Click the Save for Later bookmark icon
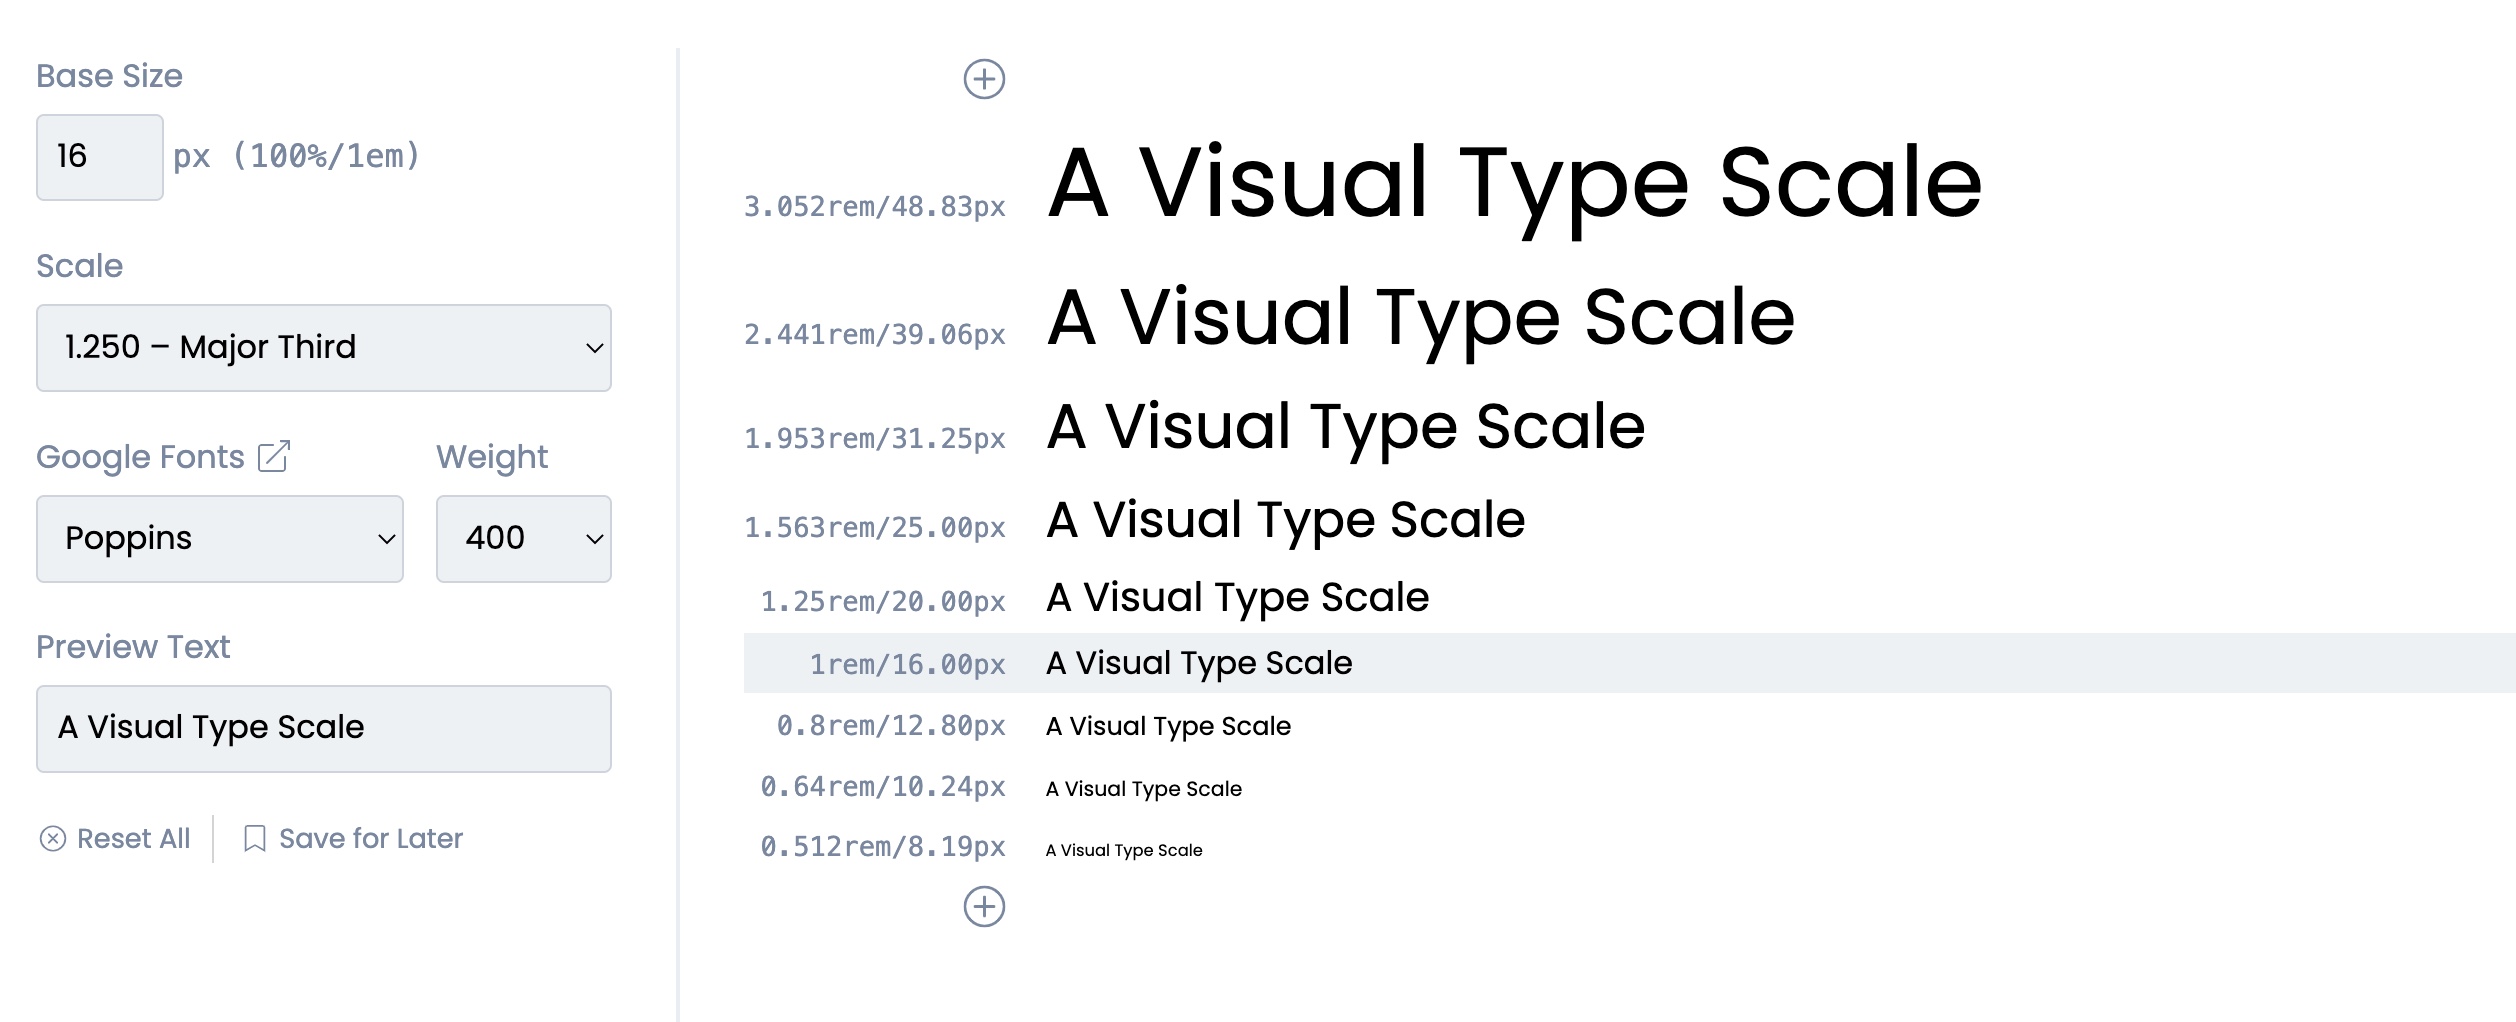Screen dimensions: 2516x1022 click(255, 838)
